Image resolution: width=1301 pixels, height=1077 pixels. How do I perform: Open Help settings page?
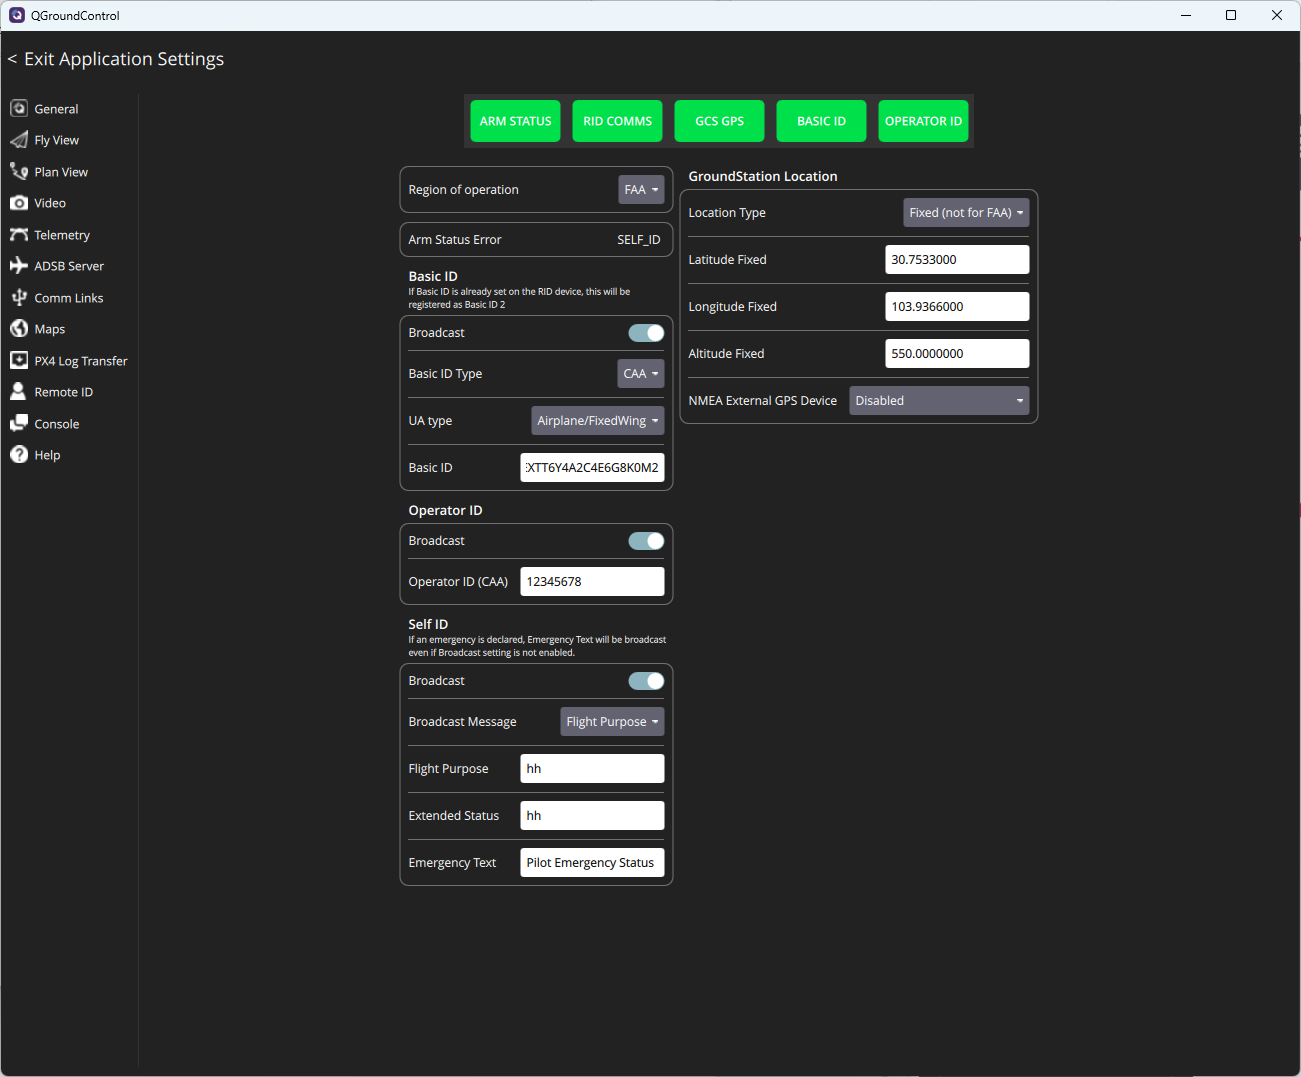(x=47, y=455)
